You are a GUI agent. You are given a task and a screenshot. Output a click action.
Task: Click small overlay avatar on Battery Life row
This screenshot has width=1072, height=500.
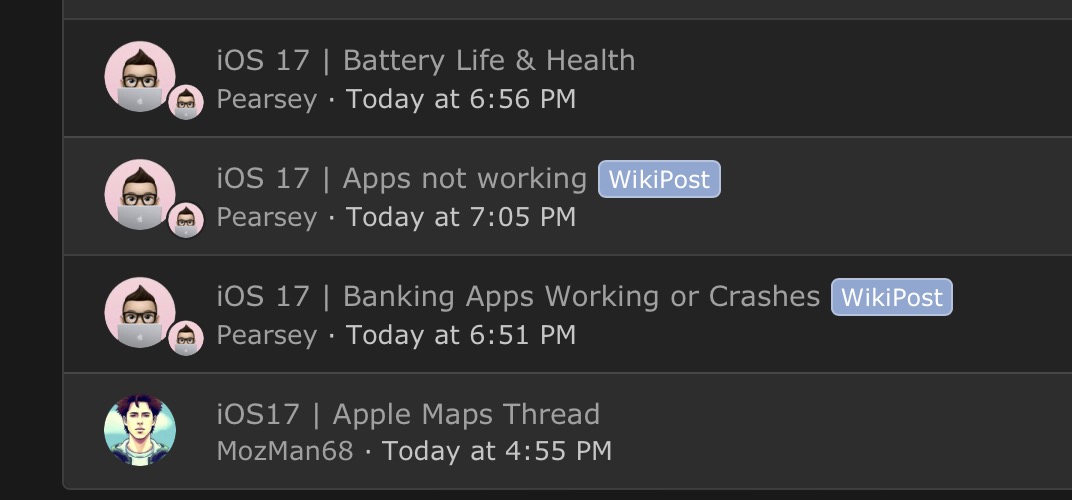(x=186, y=102)
